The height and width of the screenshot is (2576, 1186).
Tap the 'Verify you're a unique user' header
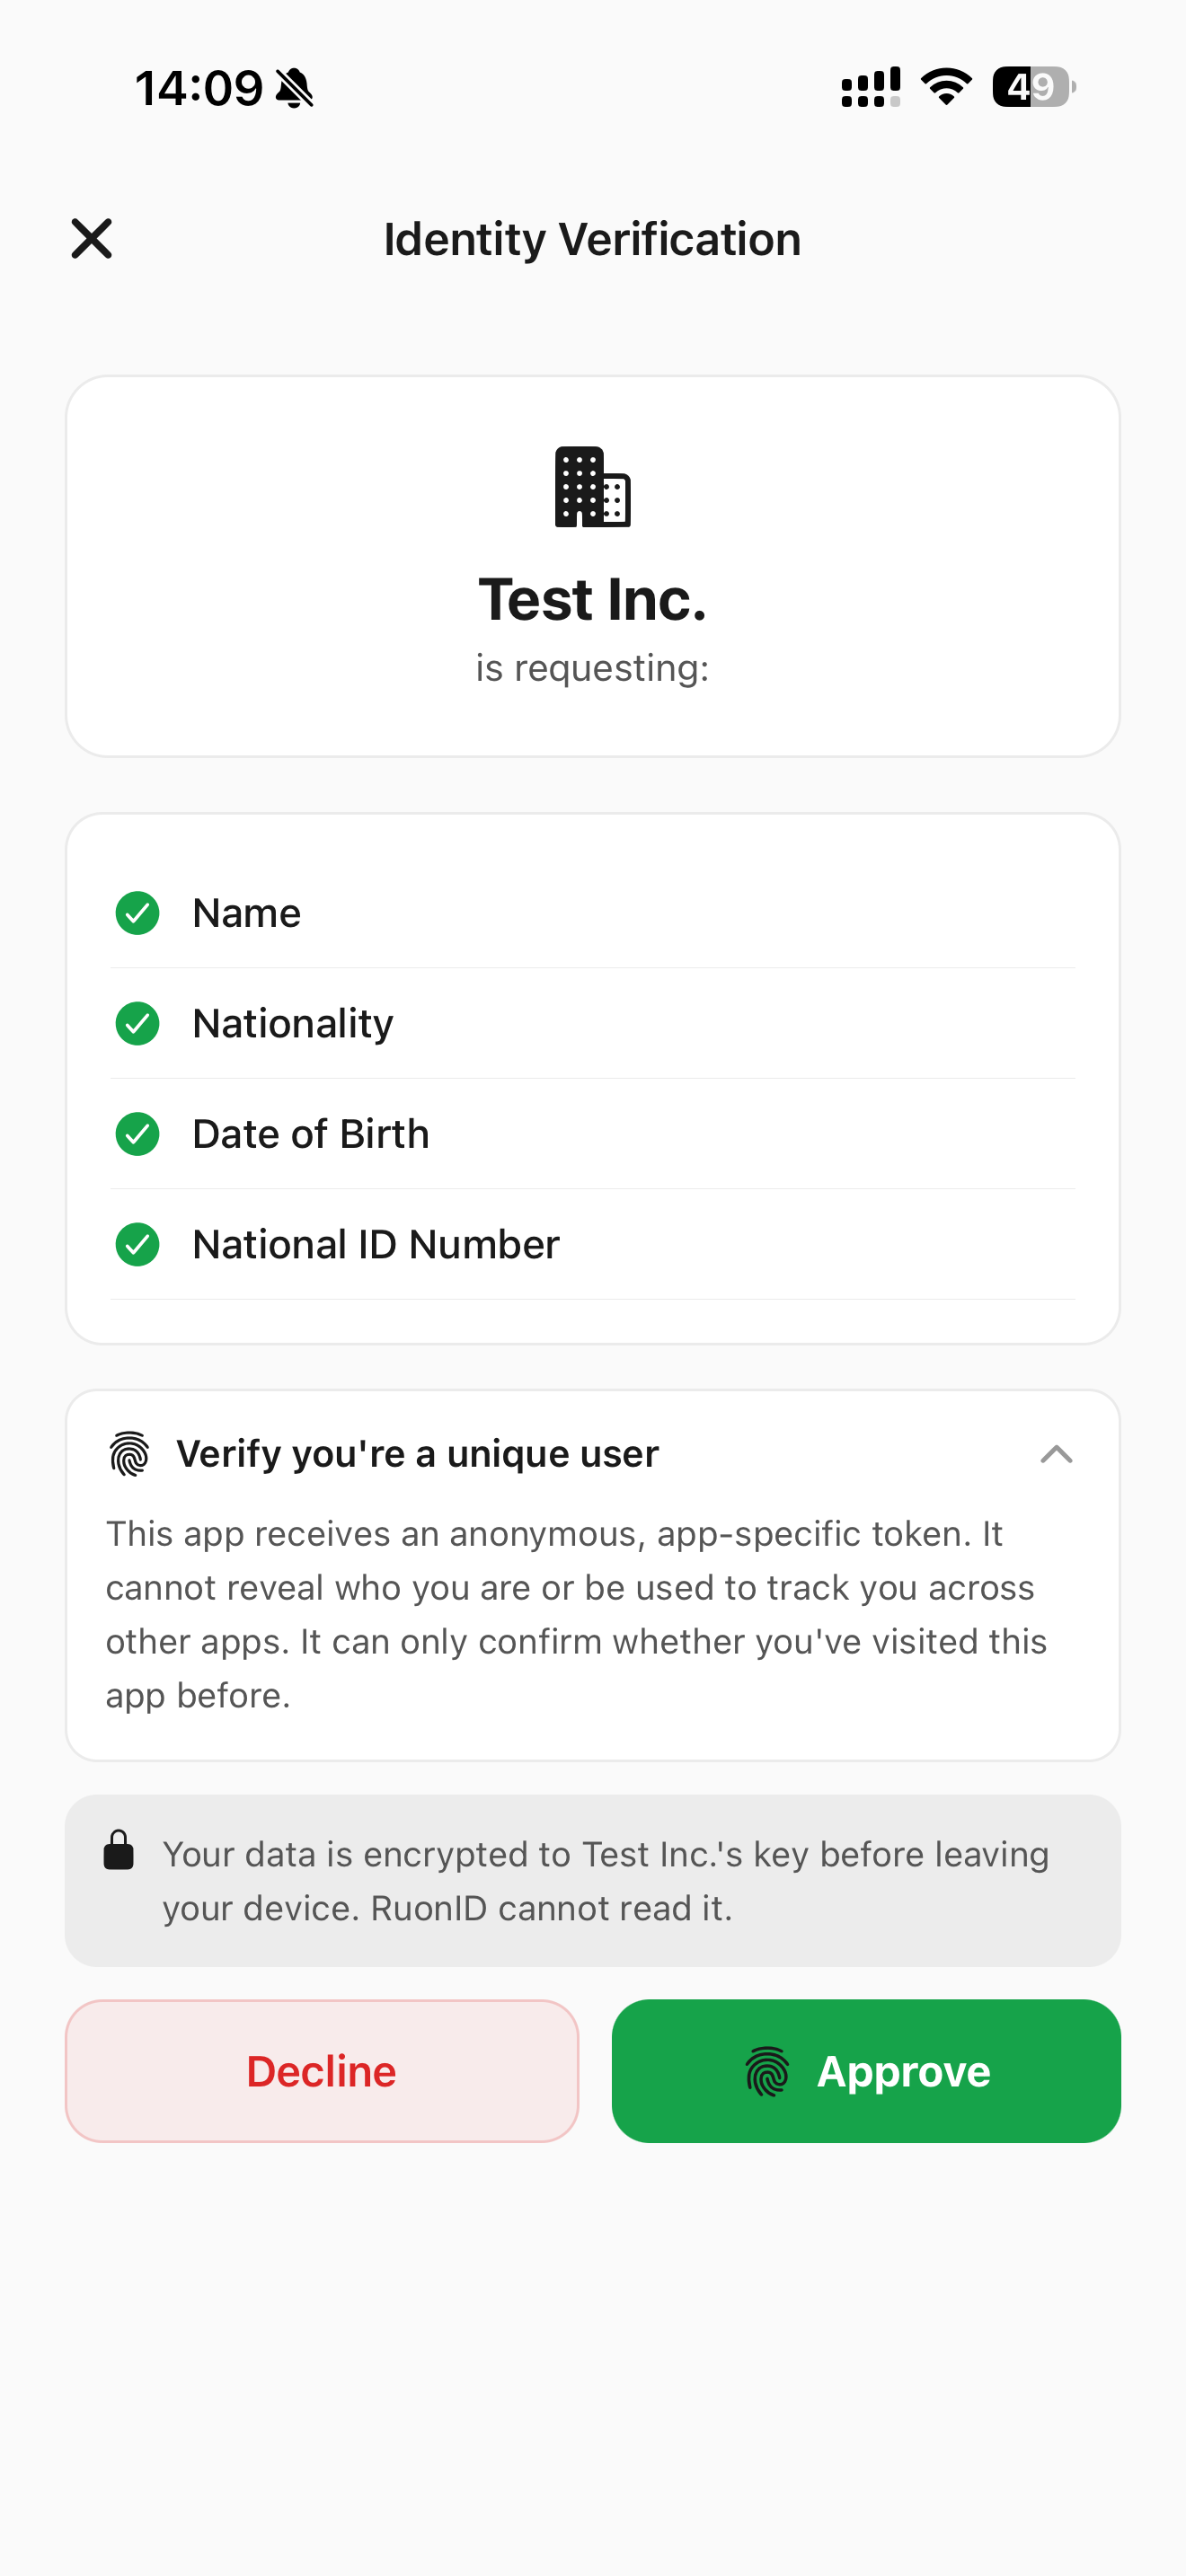pyautogui.click(x=417, y=1454)
